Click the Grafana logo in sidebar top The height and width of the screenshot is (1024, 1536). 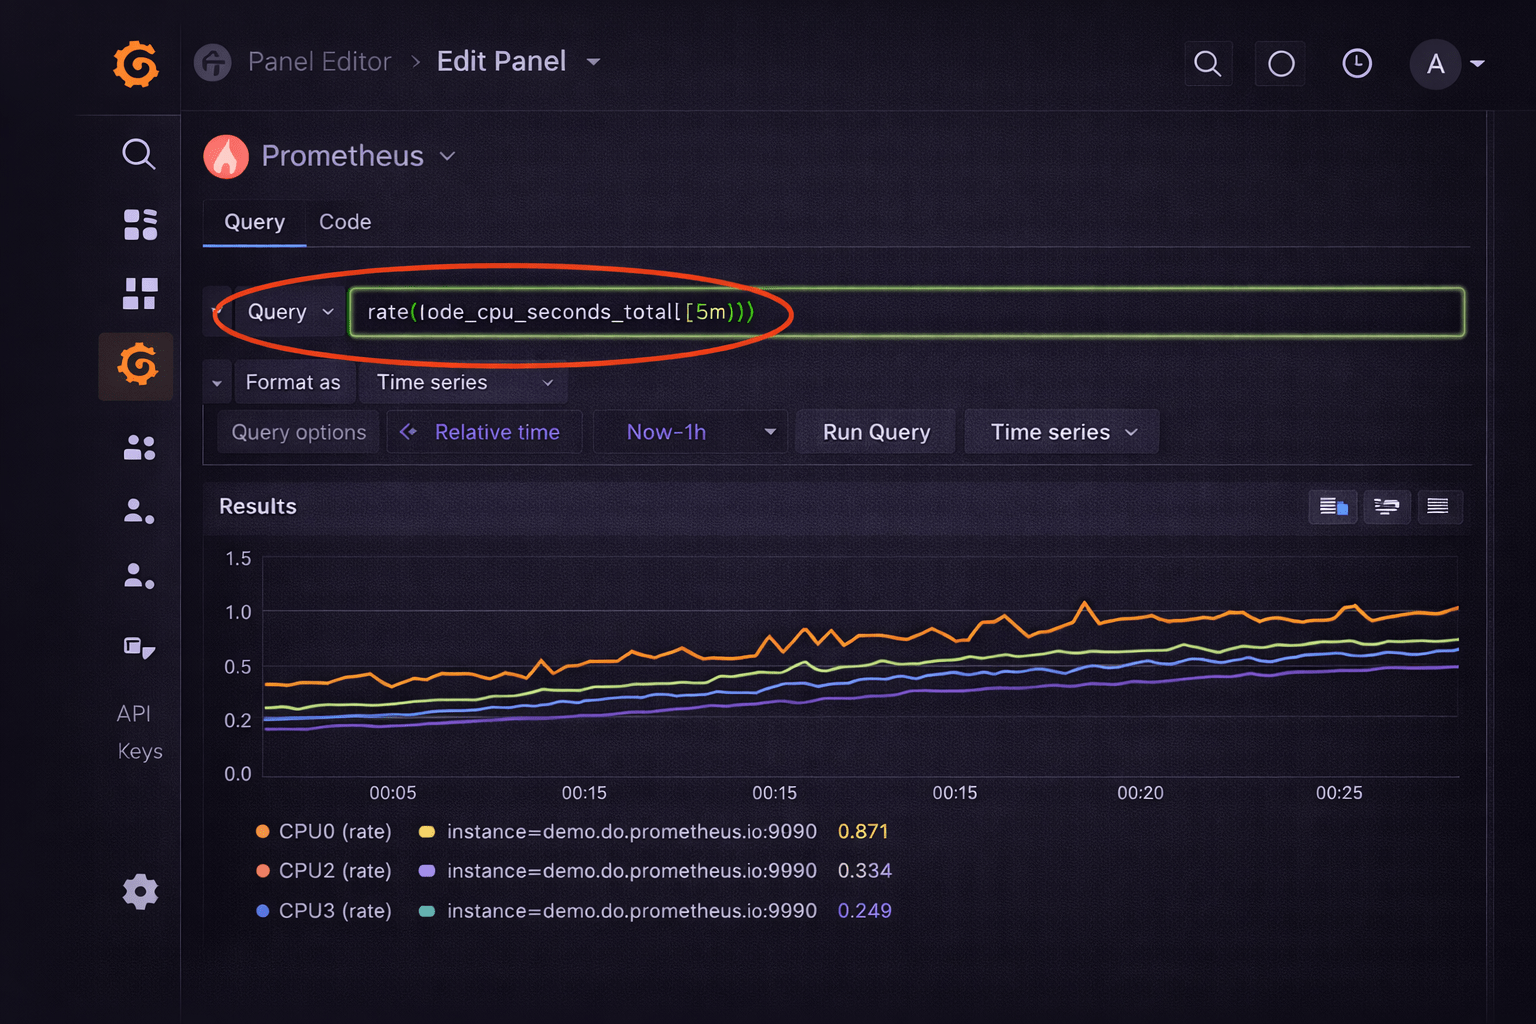(x=136, y=64)
